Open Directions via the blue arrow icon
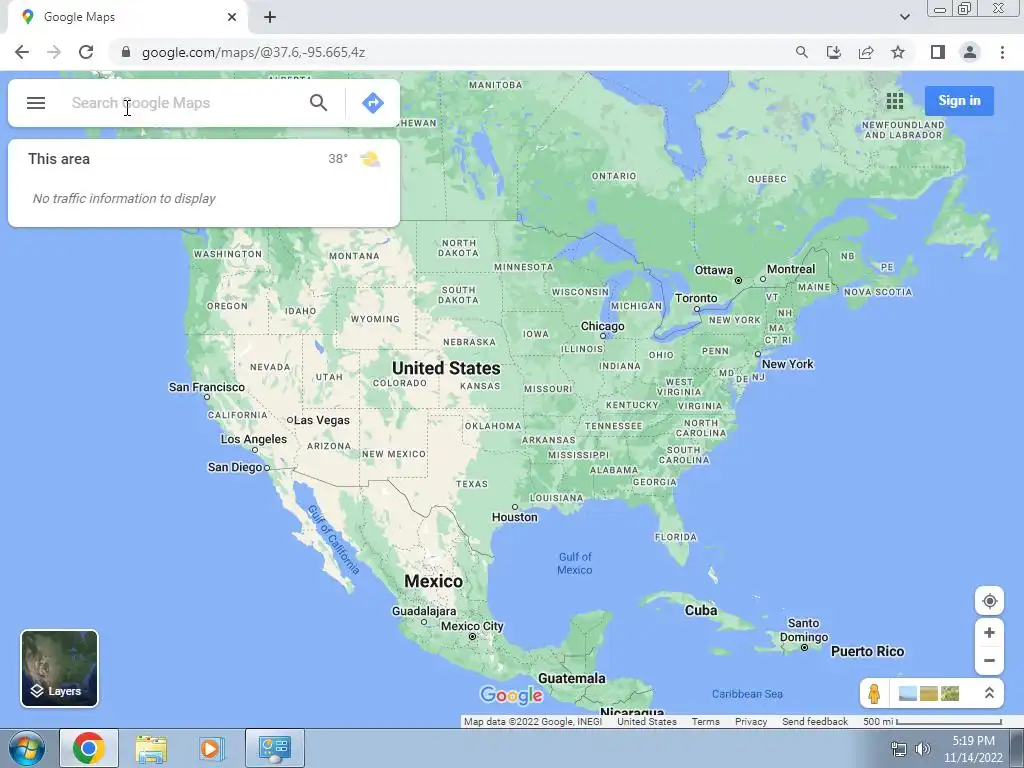 point(372,103)
